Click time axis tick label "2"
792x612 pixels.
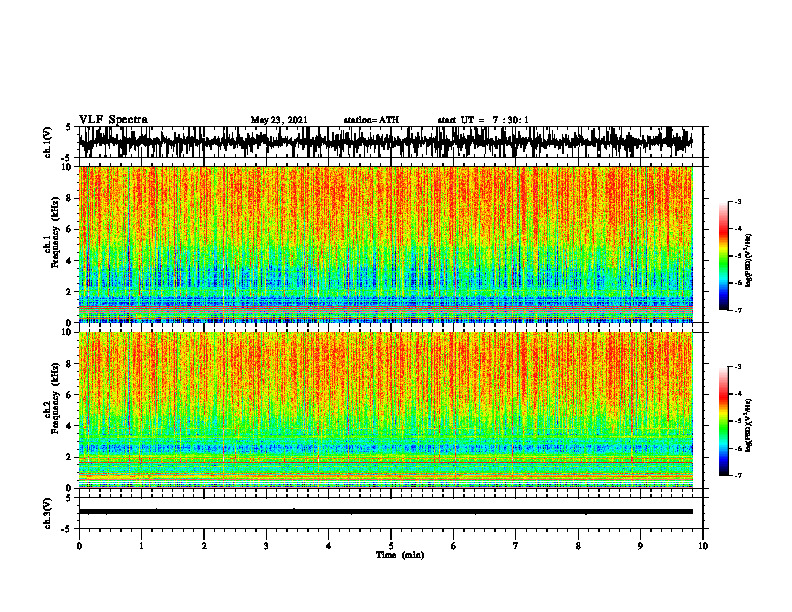(x=204, y=546)
